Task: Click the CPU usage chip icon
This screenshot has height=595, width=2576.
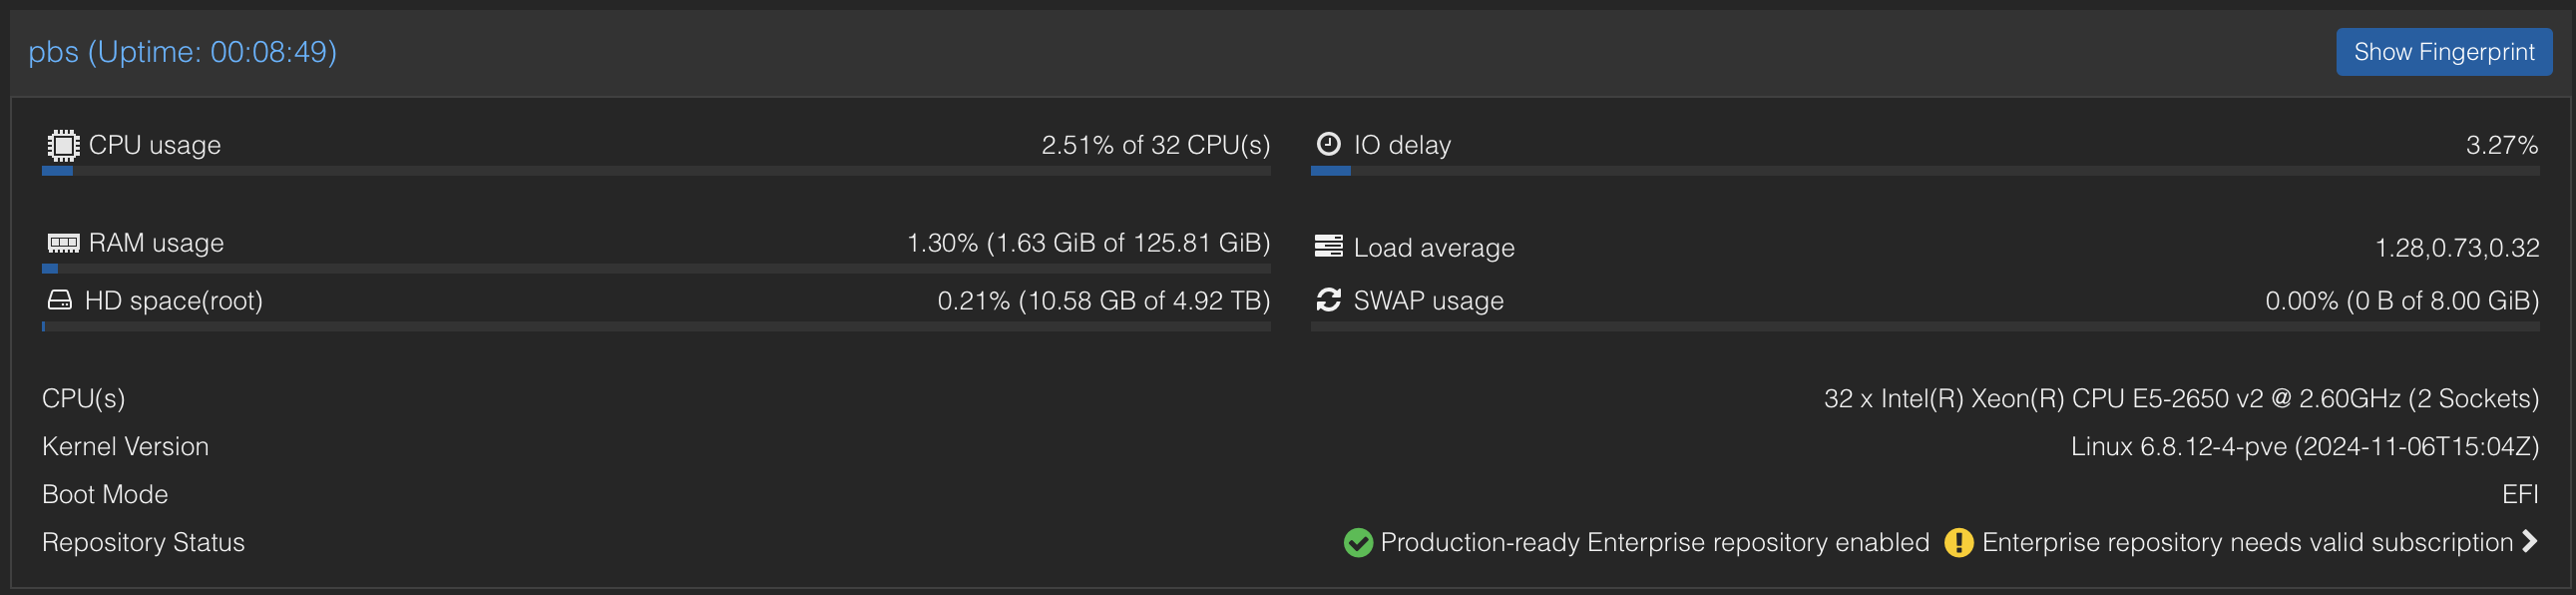Action: tap(63, 145)
